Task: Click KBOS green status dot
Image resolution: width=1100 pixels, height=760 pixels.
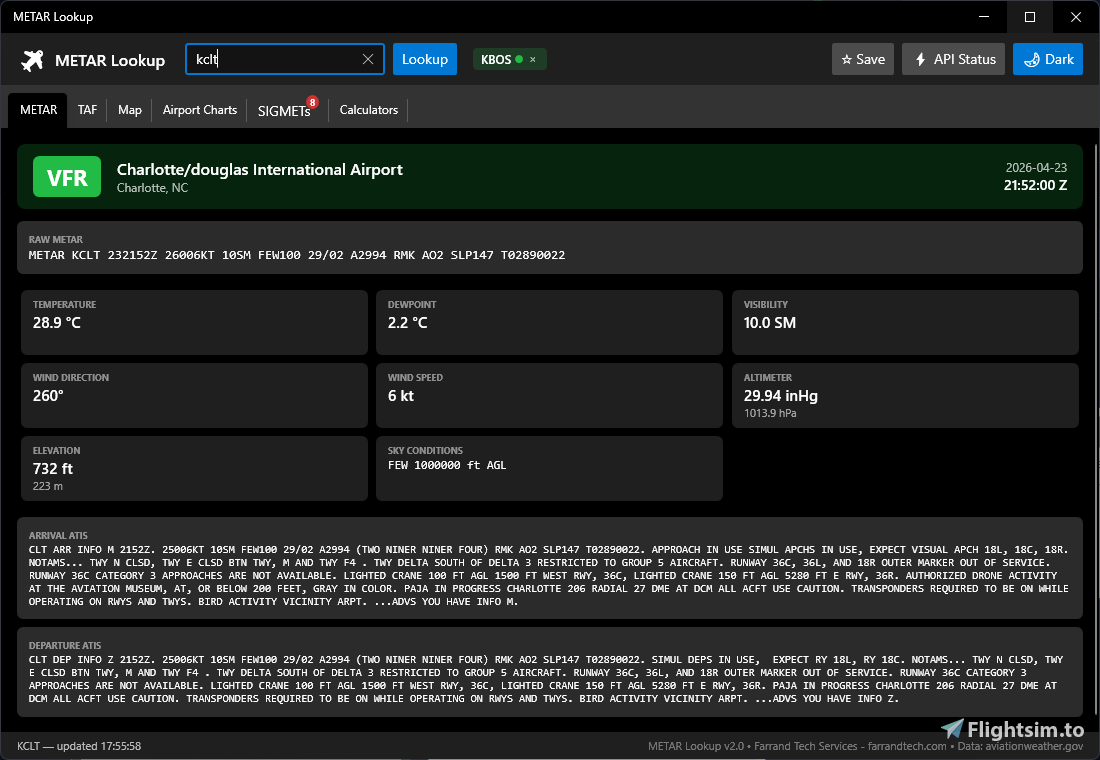Action: (x=519, y=59)
